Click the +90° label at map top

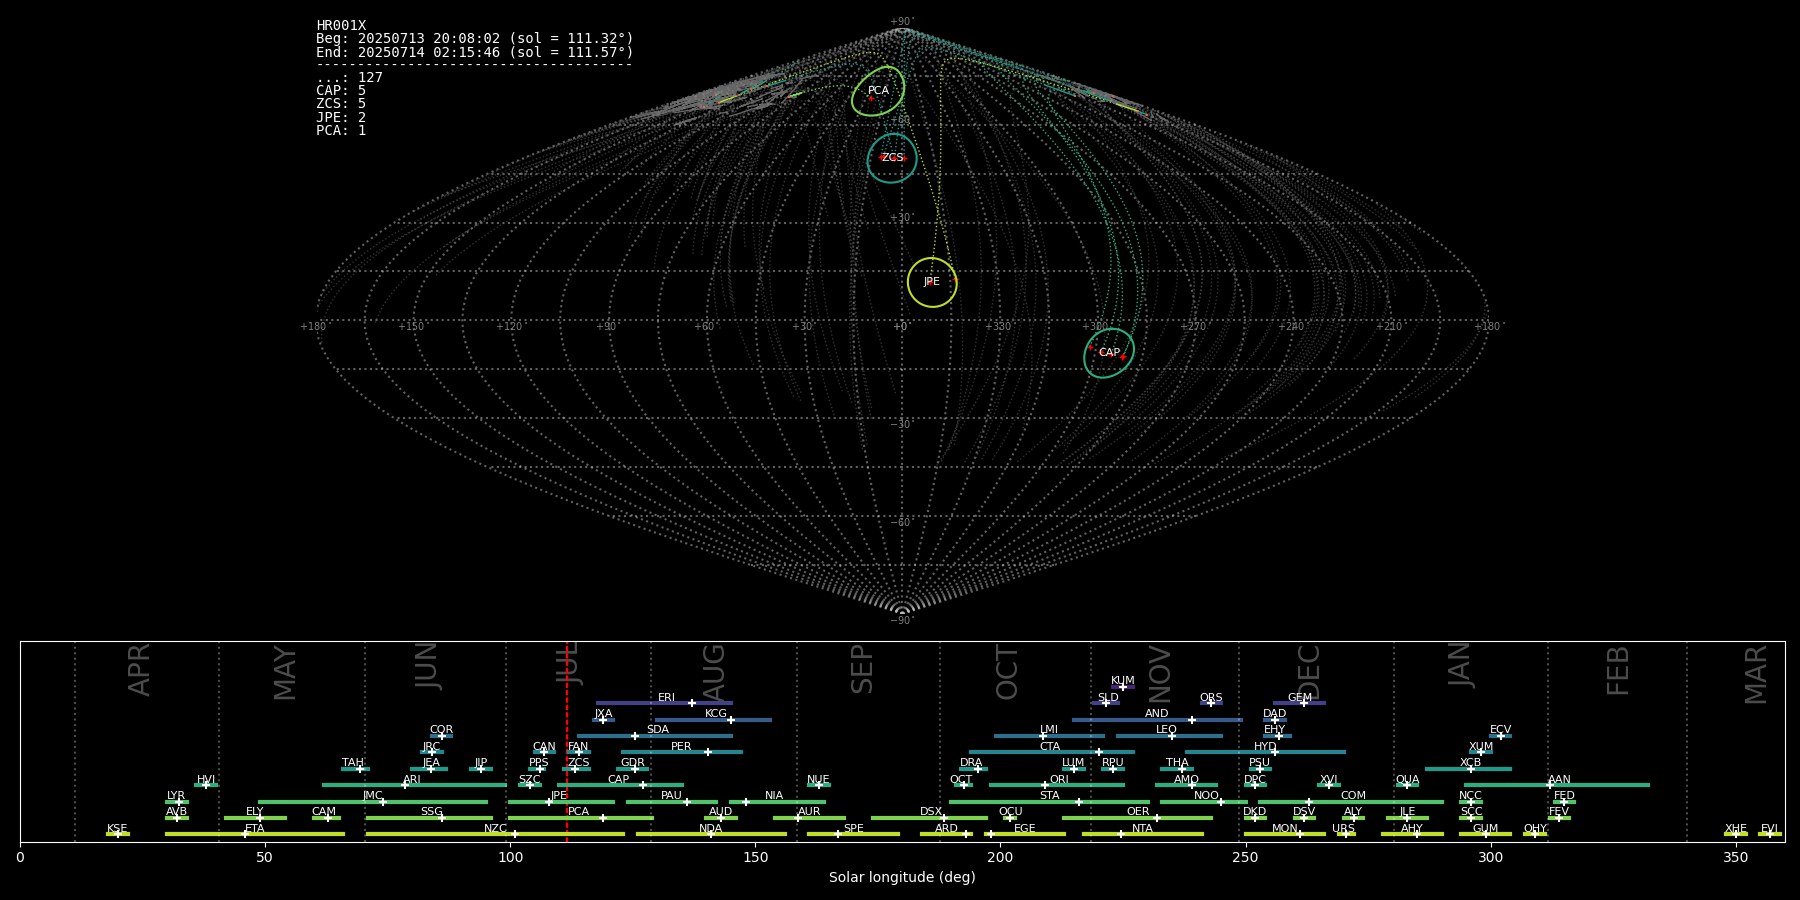pyautogui.click(x=902, y=22)
